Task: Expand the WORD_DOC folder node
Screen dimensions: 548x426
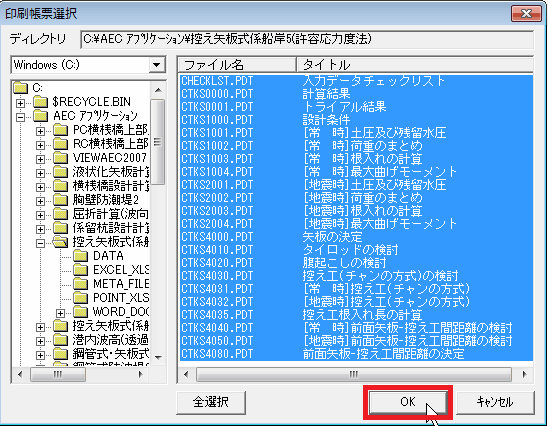Action: click(x=61, y=313)
